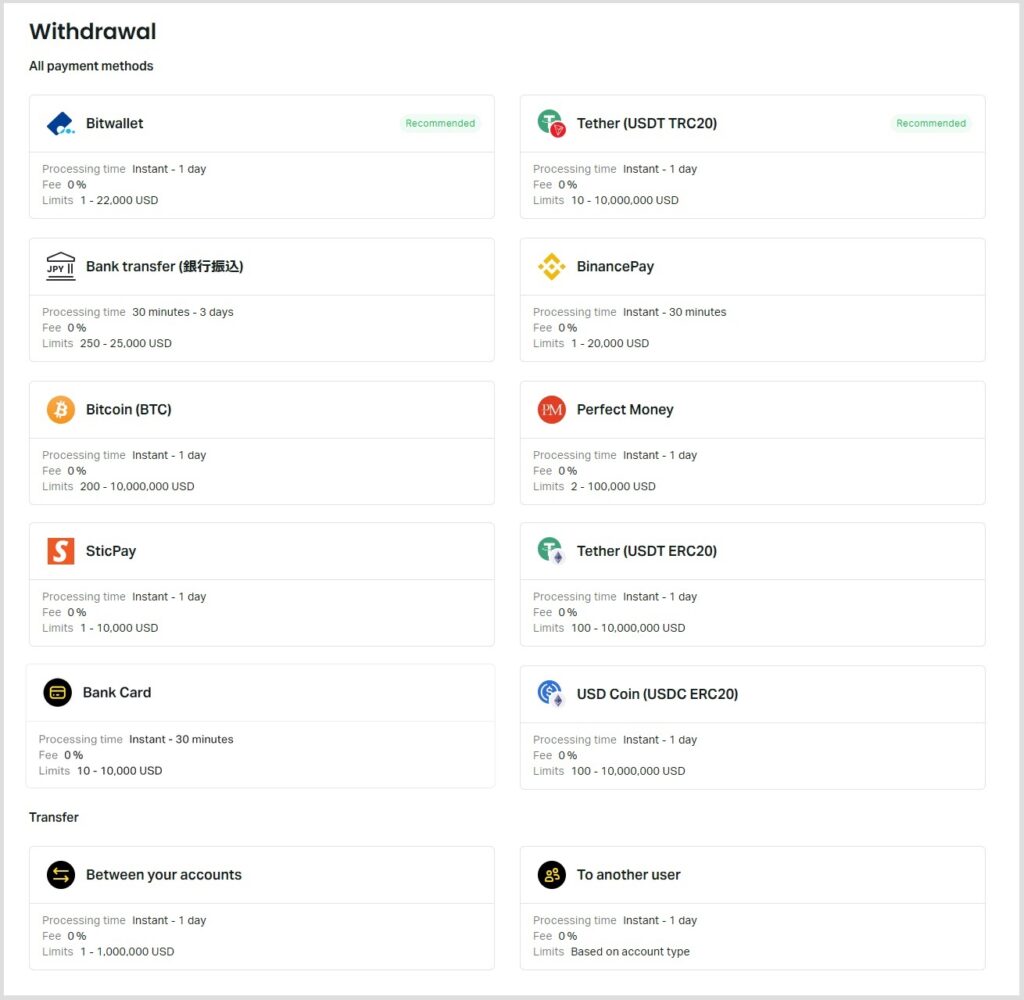
Task: Click the Tether USDT ERC20 icon
Action: tap(551, 551)
